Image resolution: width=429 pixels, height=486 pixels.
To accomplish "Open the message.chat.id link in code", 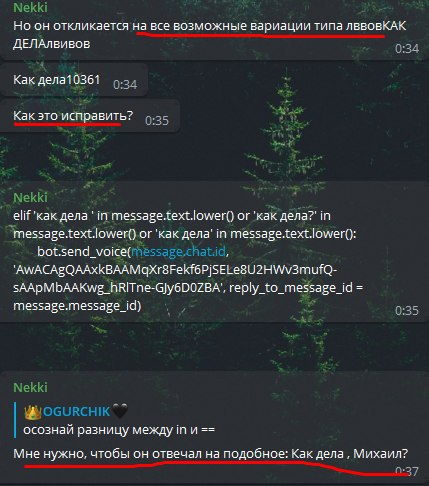I will [179, 251].
